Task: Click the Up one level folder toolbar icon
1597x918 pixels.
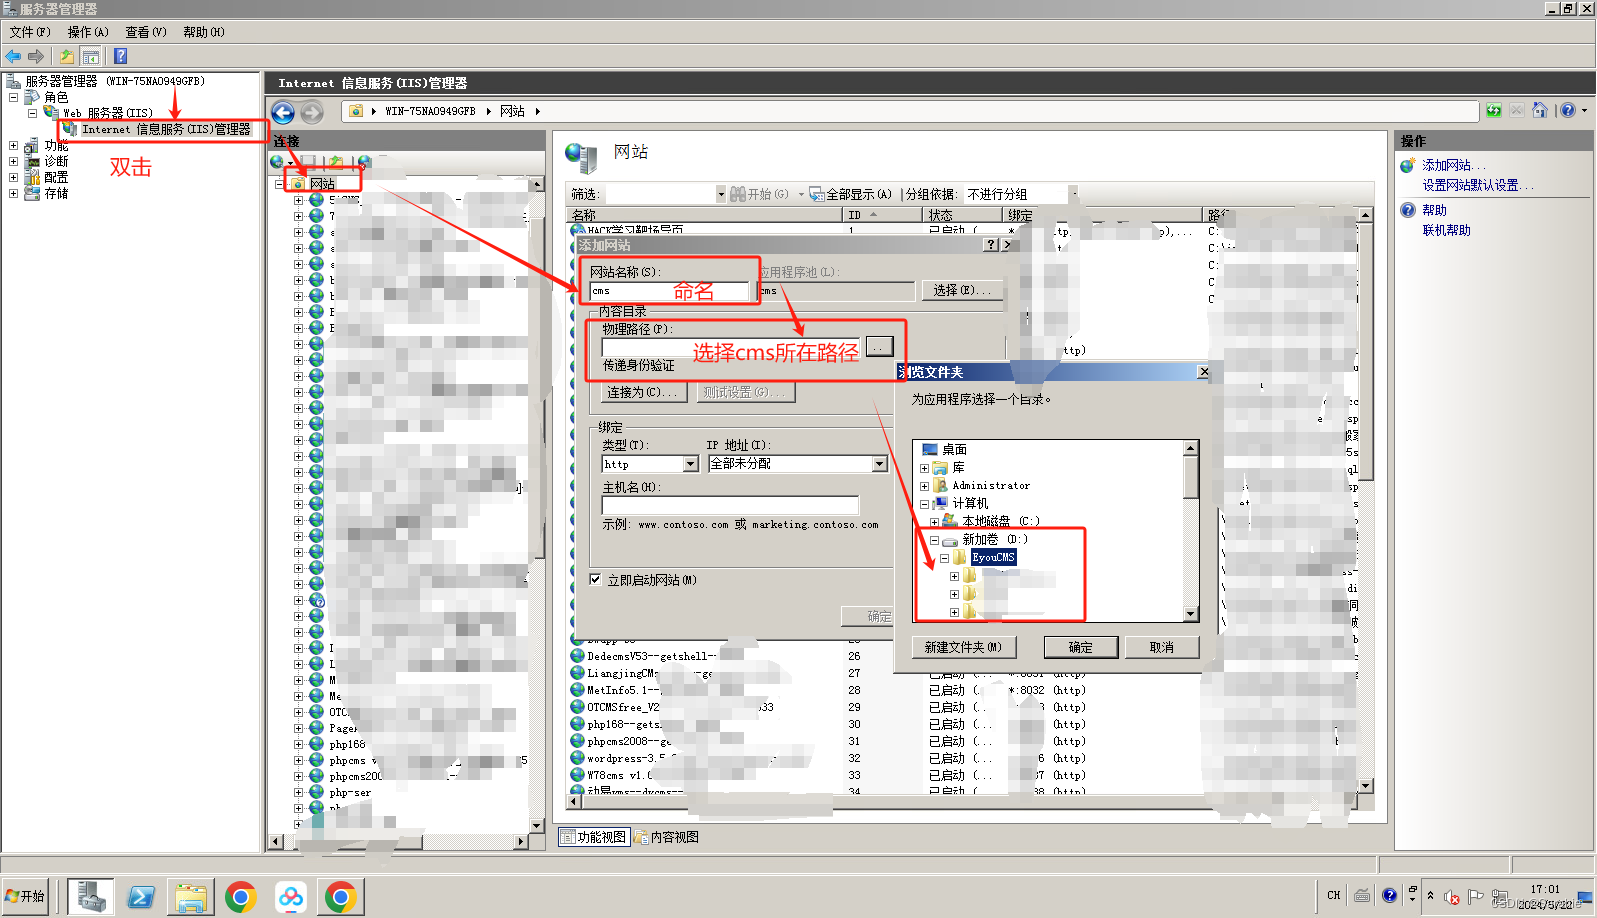Action: point(67,56)
